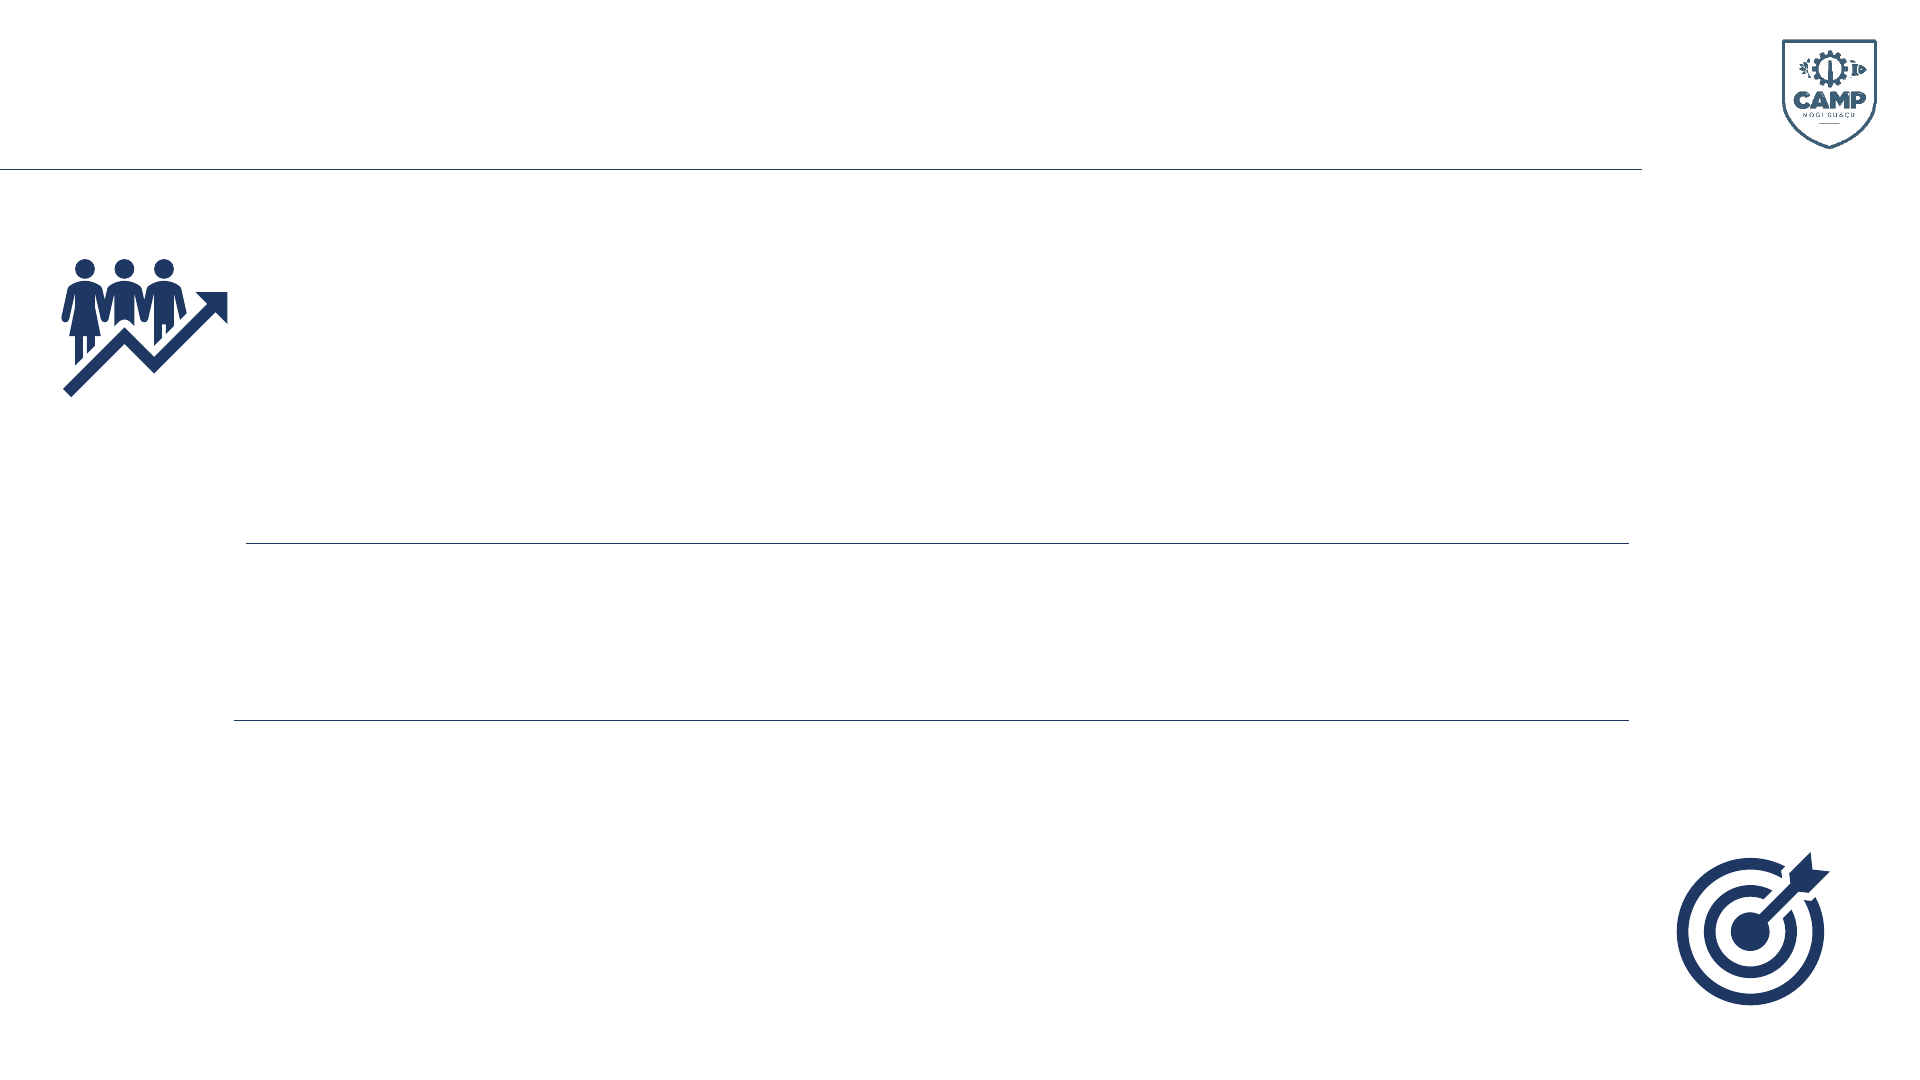This screenshot has height=1080, width=1920.
Task: Click the gear emblem inside the CAMP logo
Action: [1829, 68]
